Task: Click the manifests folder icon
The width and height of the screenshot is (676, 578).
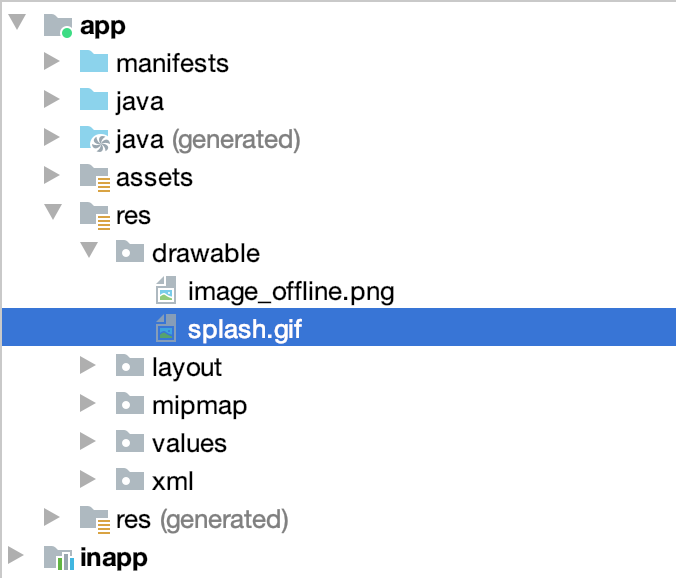Action: 94,61
